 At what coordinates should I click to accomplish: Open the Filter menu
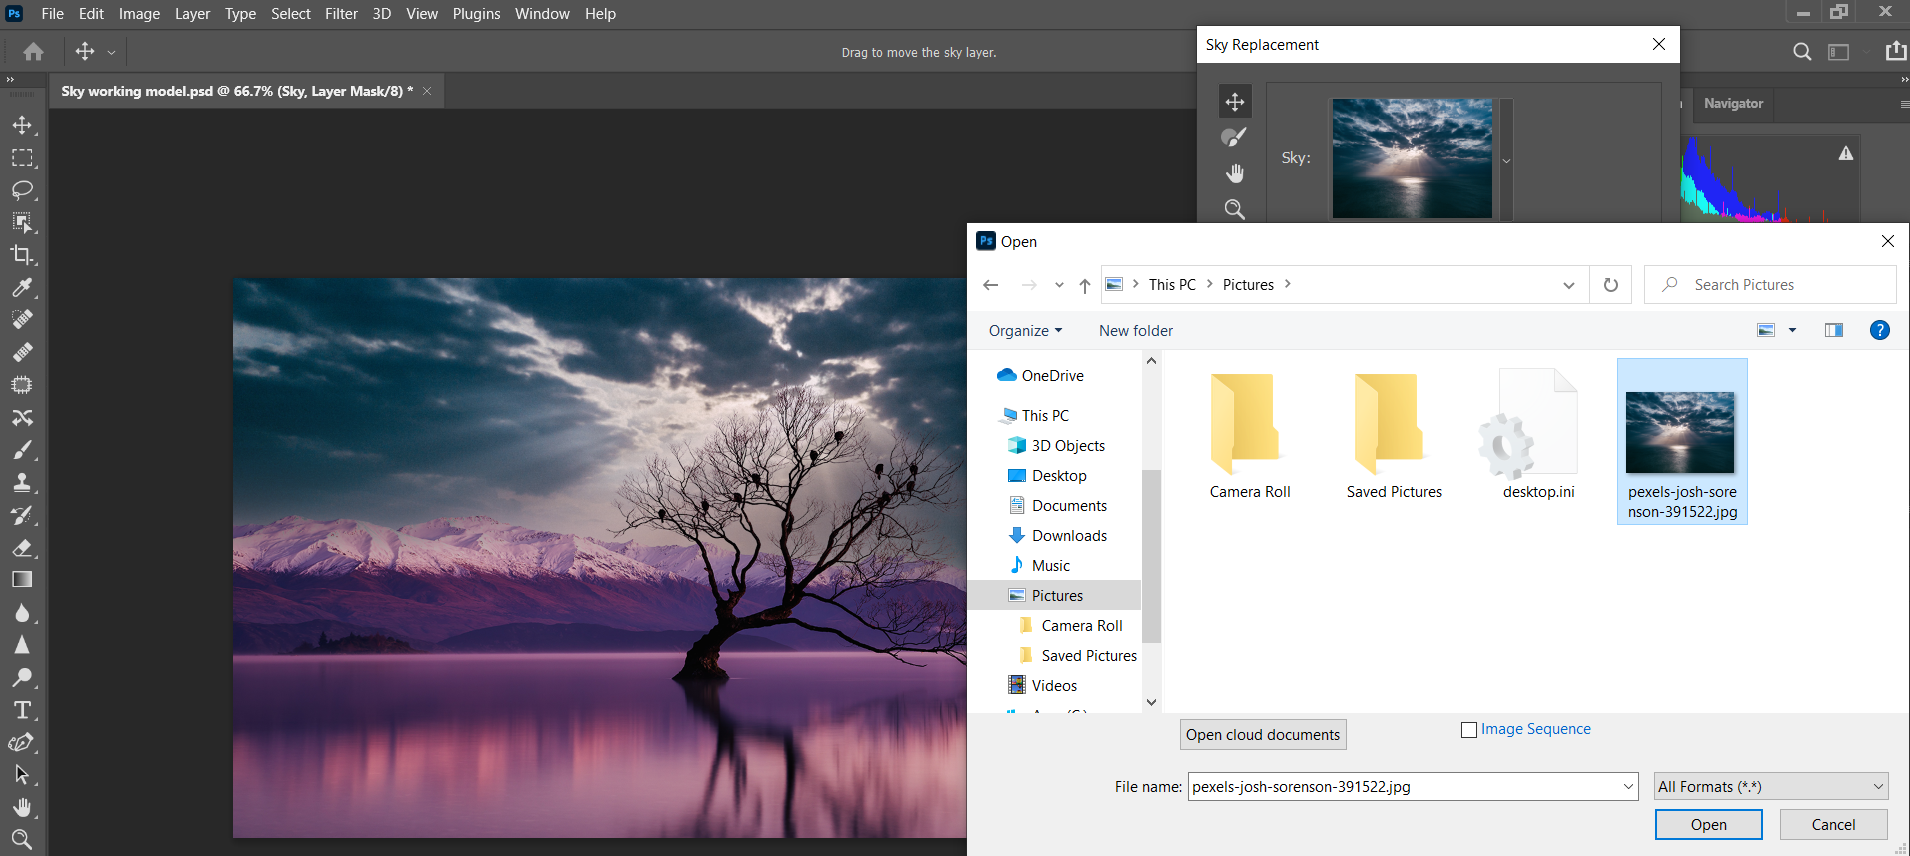341,14
